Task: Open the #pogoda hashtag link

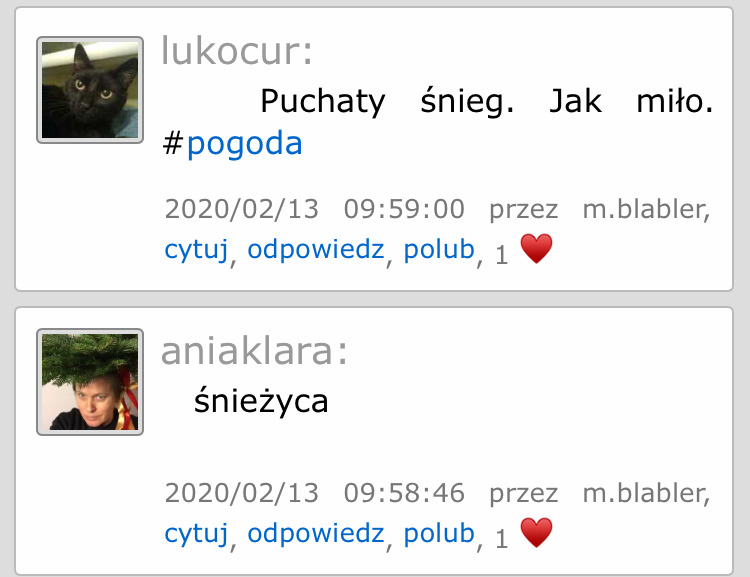Action: coord(244,143)
